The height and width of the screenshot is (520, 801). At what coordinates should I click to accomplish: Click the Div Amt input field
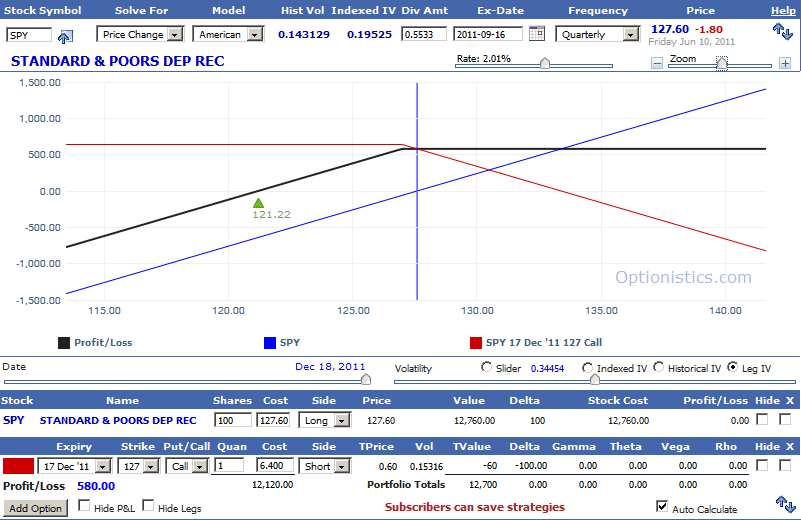[423, 34]
